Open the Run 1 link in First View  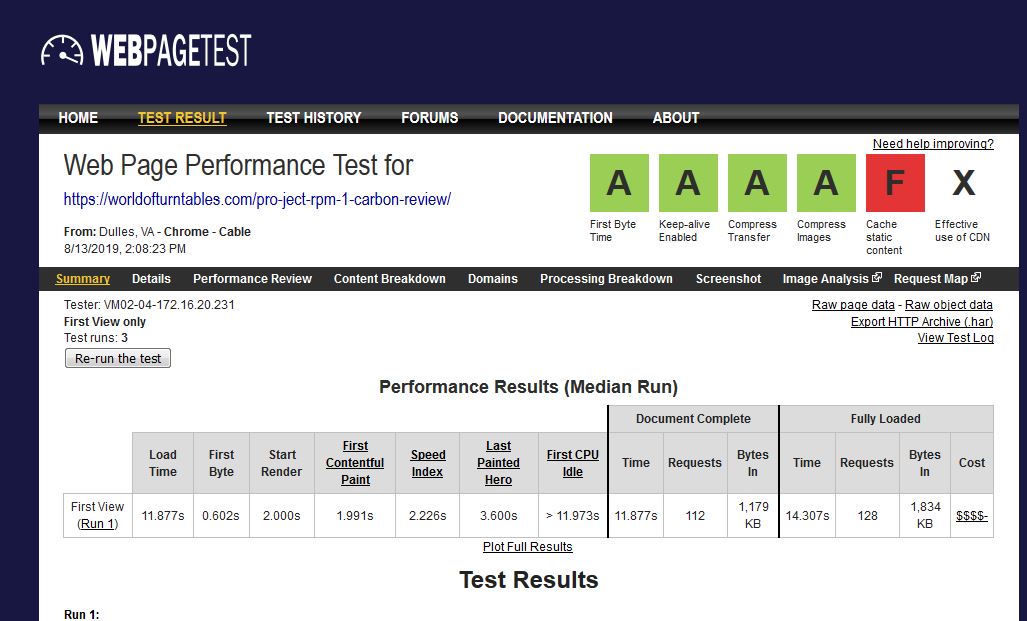(x=98, y=524)
